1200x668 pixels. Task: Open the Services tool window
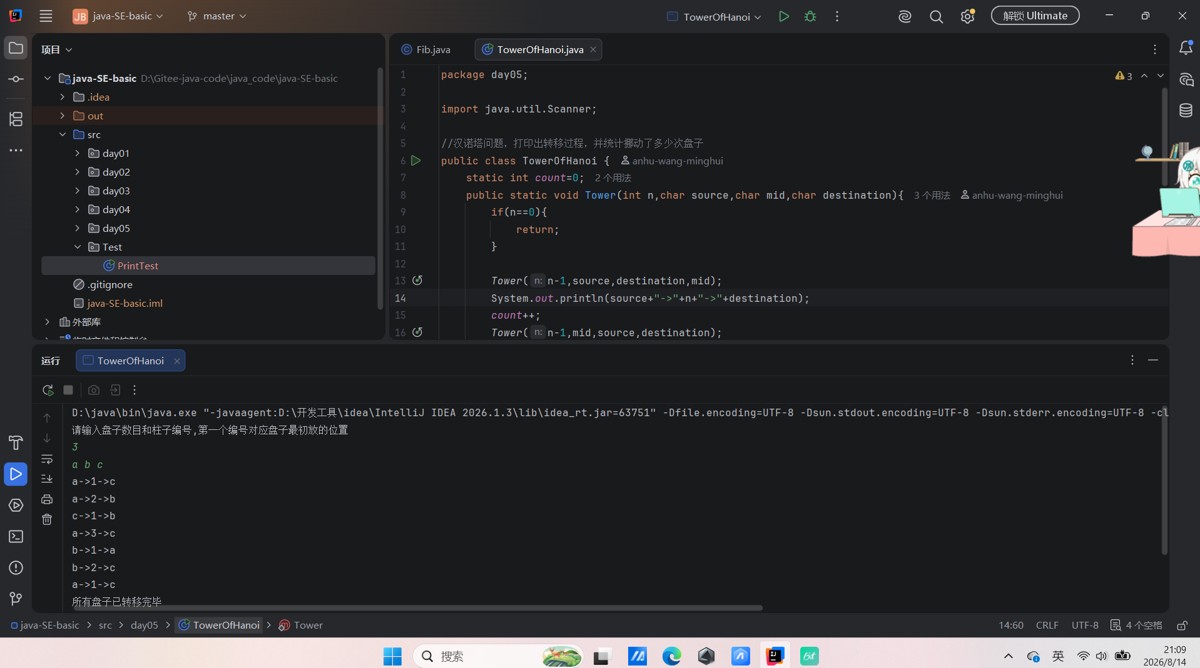point(16,505)
